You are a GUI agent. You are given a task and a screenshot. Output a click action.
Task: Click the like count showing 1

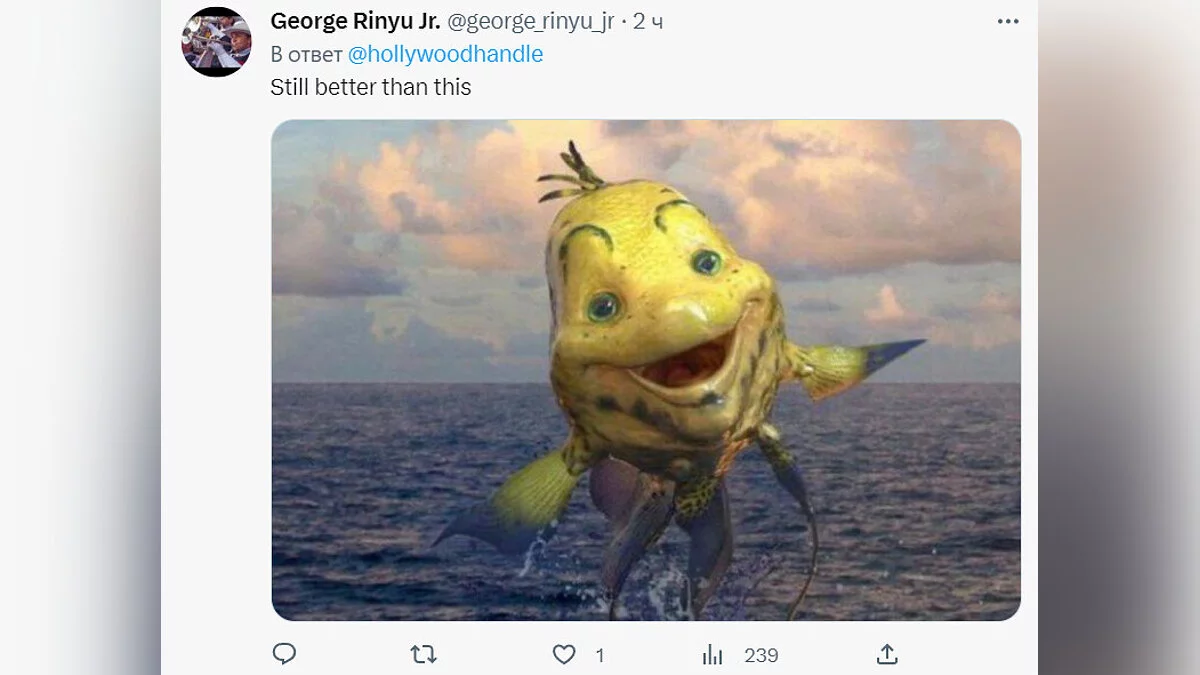[600, 656]
